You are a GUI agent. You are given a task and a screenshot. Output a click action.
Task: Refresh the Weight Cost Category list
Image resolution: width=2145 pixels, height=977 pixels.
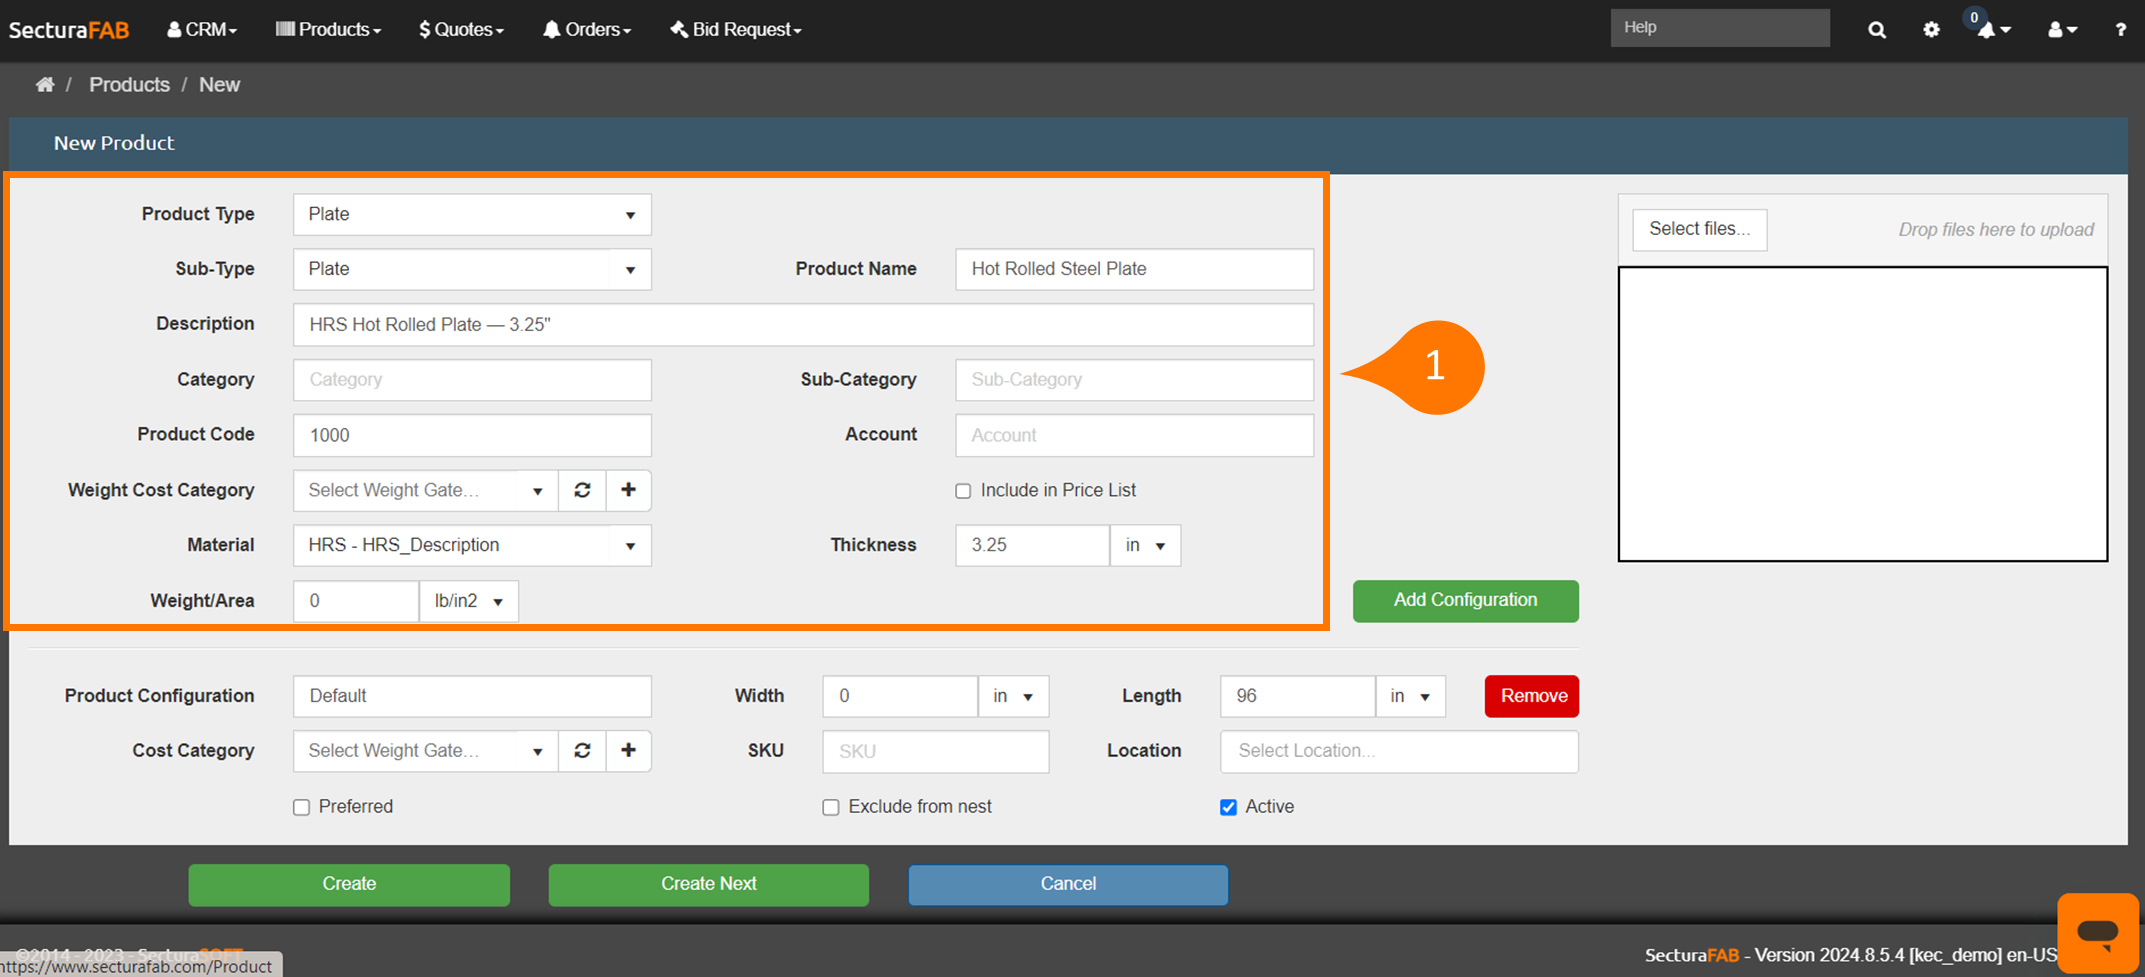point(582,490)
